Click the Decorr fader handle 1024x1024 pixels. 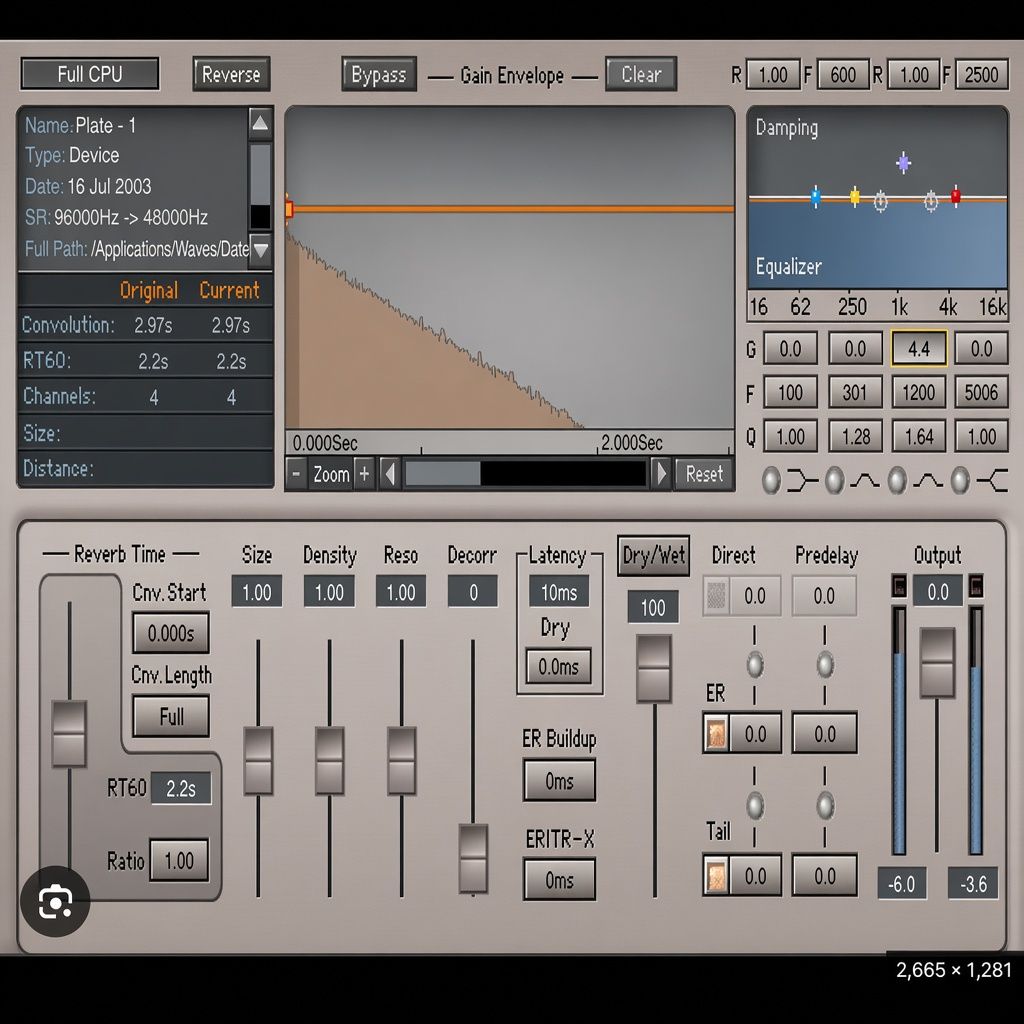[473, 857]
